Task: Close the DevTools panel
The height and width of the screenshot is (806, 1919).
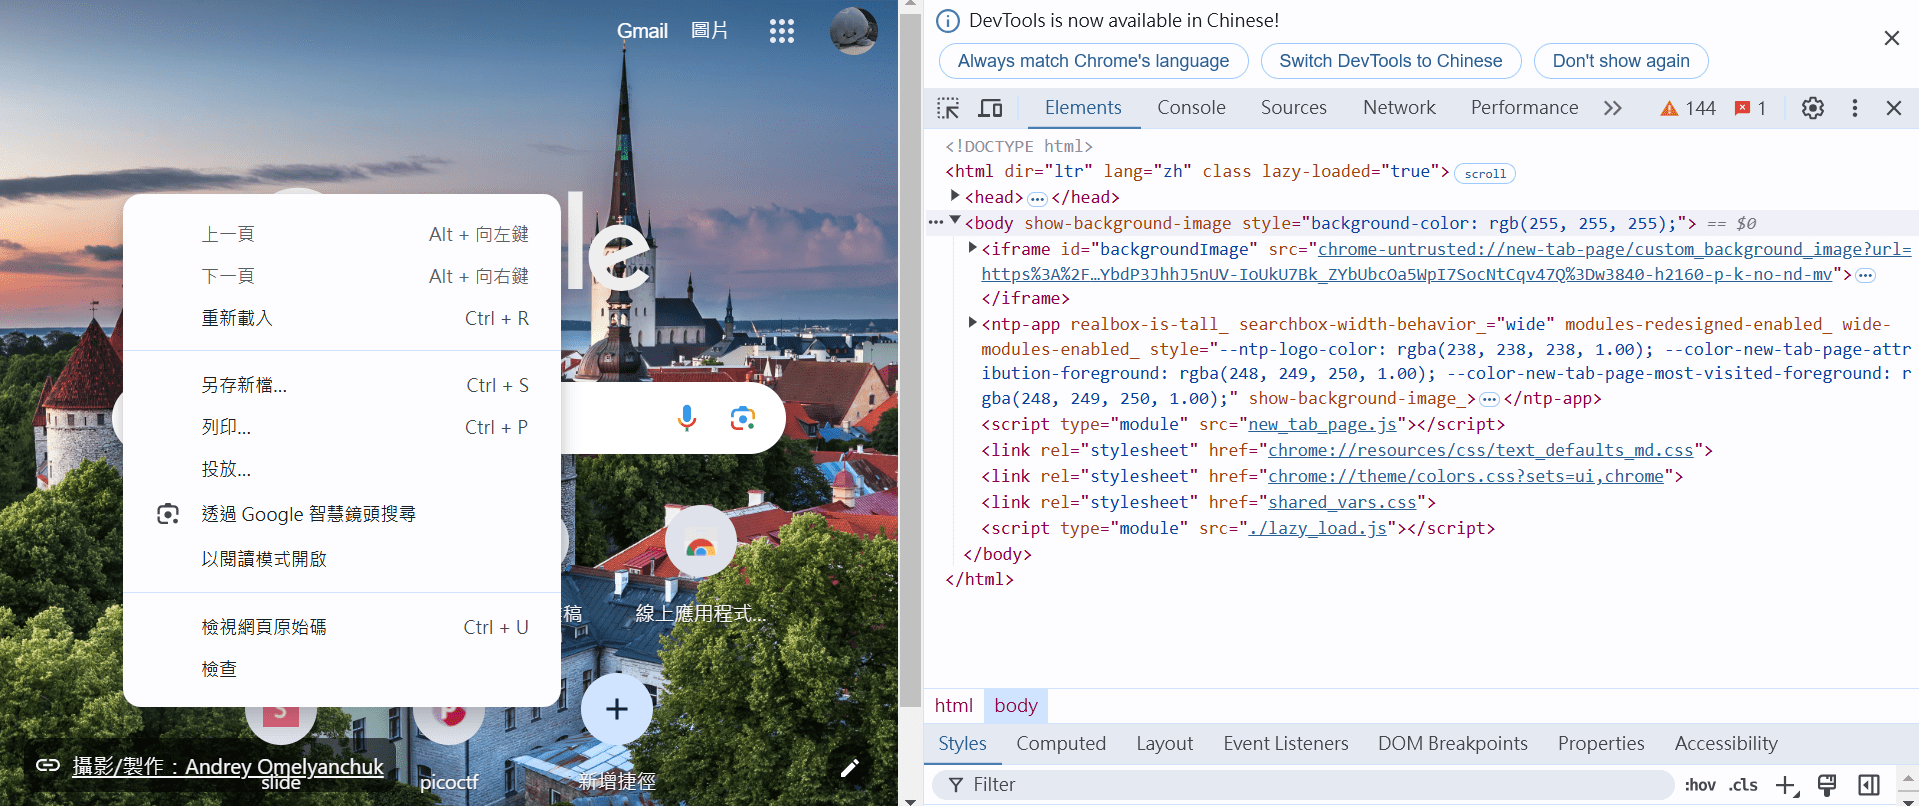Action: tap(1894, 108)
